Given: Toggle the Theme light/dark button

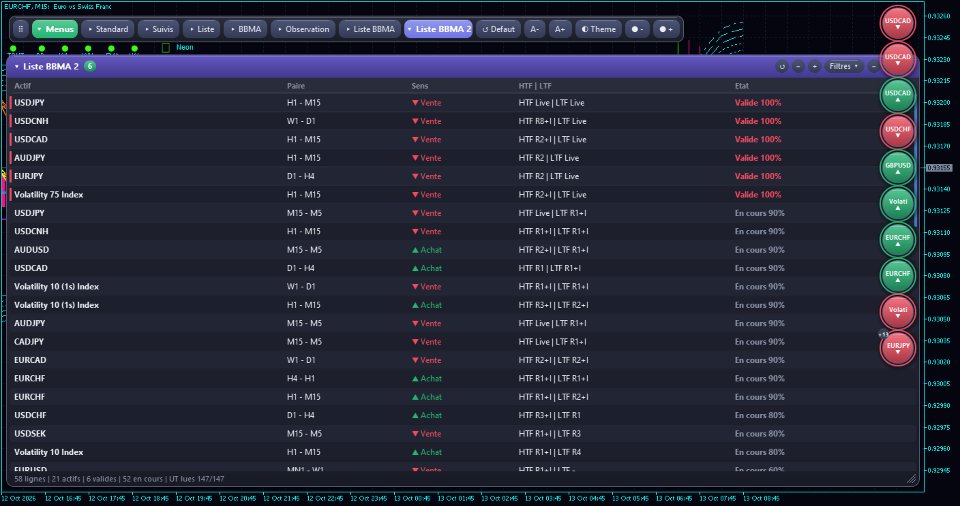Looking at the screenshot, I should pos(598,29).
